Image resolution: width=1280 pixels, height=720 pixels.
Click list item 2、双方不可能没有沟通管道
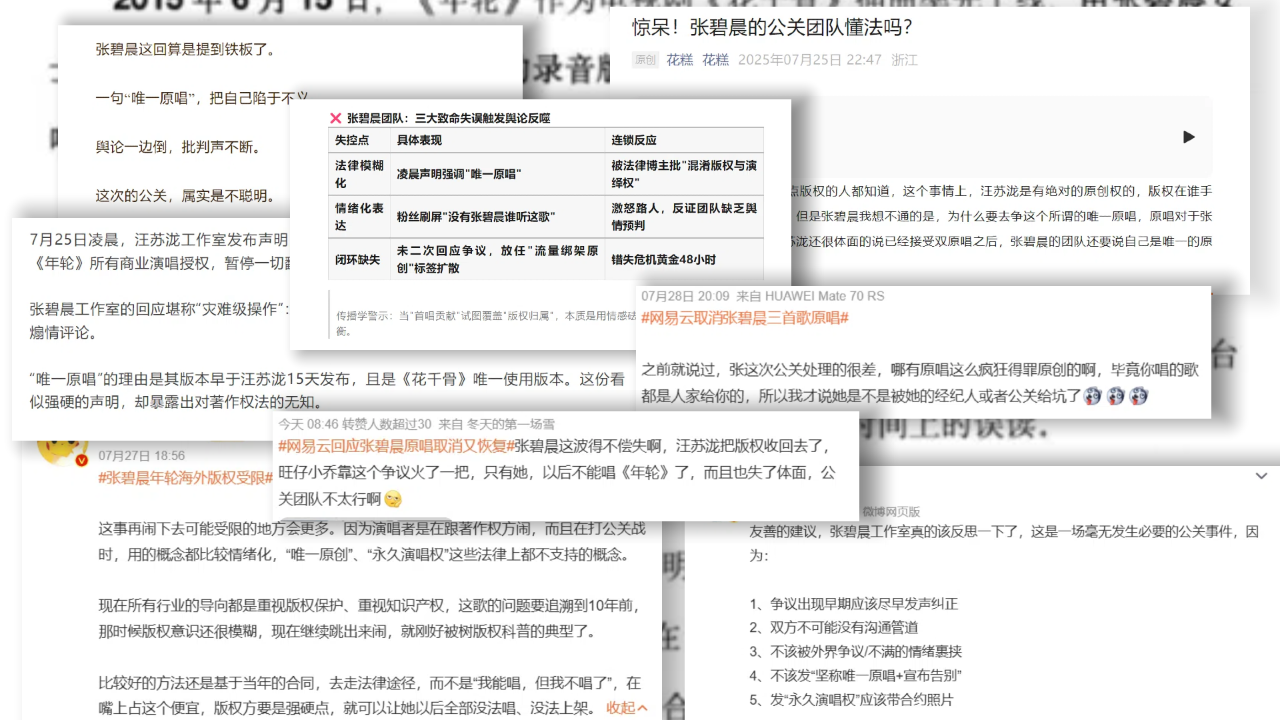click(833, 628)
